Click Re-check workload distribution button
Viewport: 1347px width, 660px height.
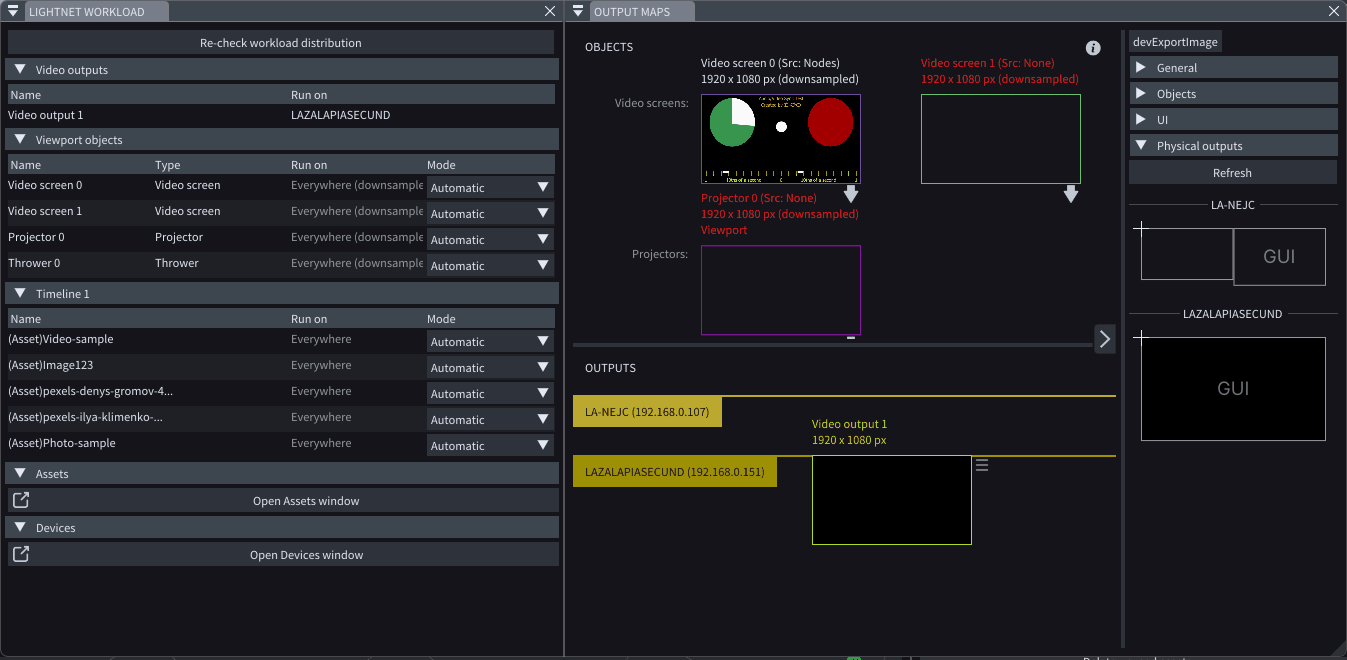pyautogui.click(x=281, y=43)
